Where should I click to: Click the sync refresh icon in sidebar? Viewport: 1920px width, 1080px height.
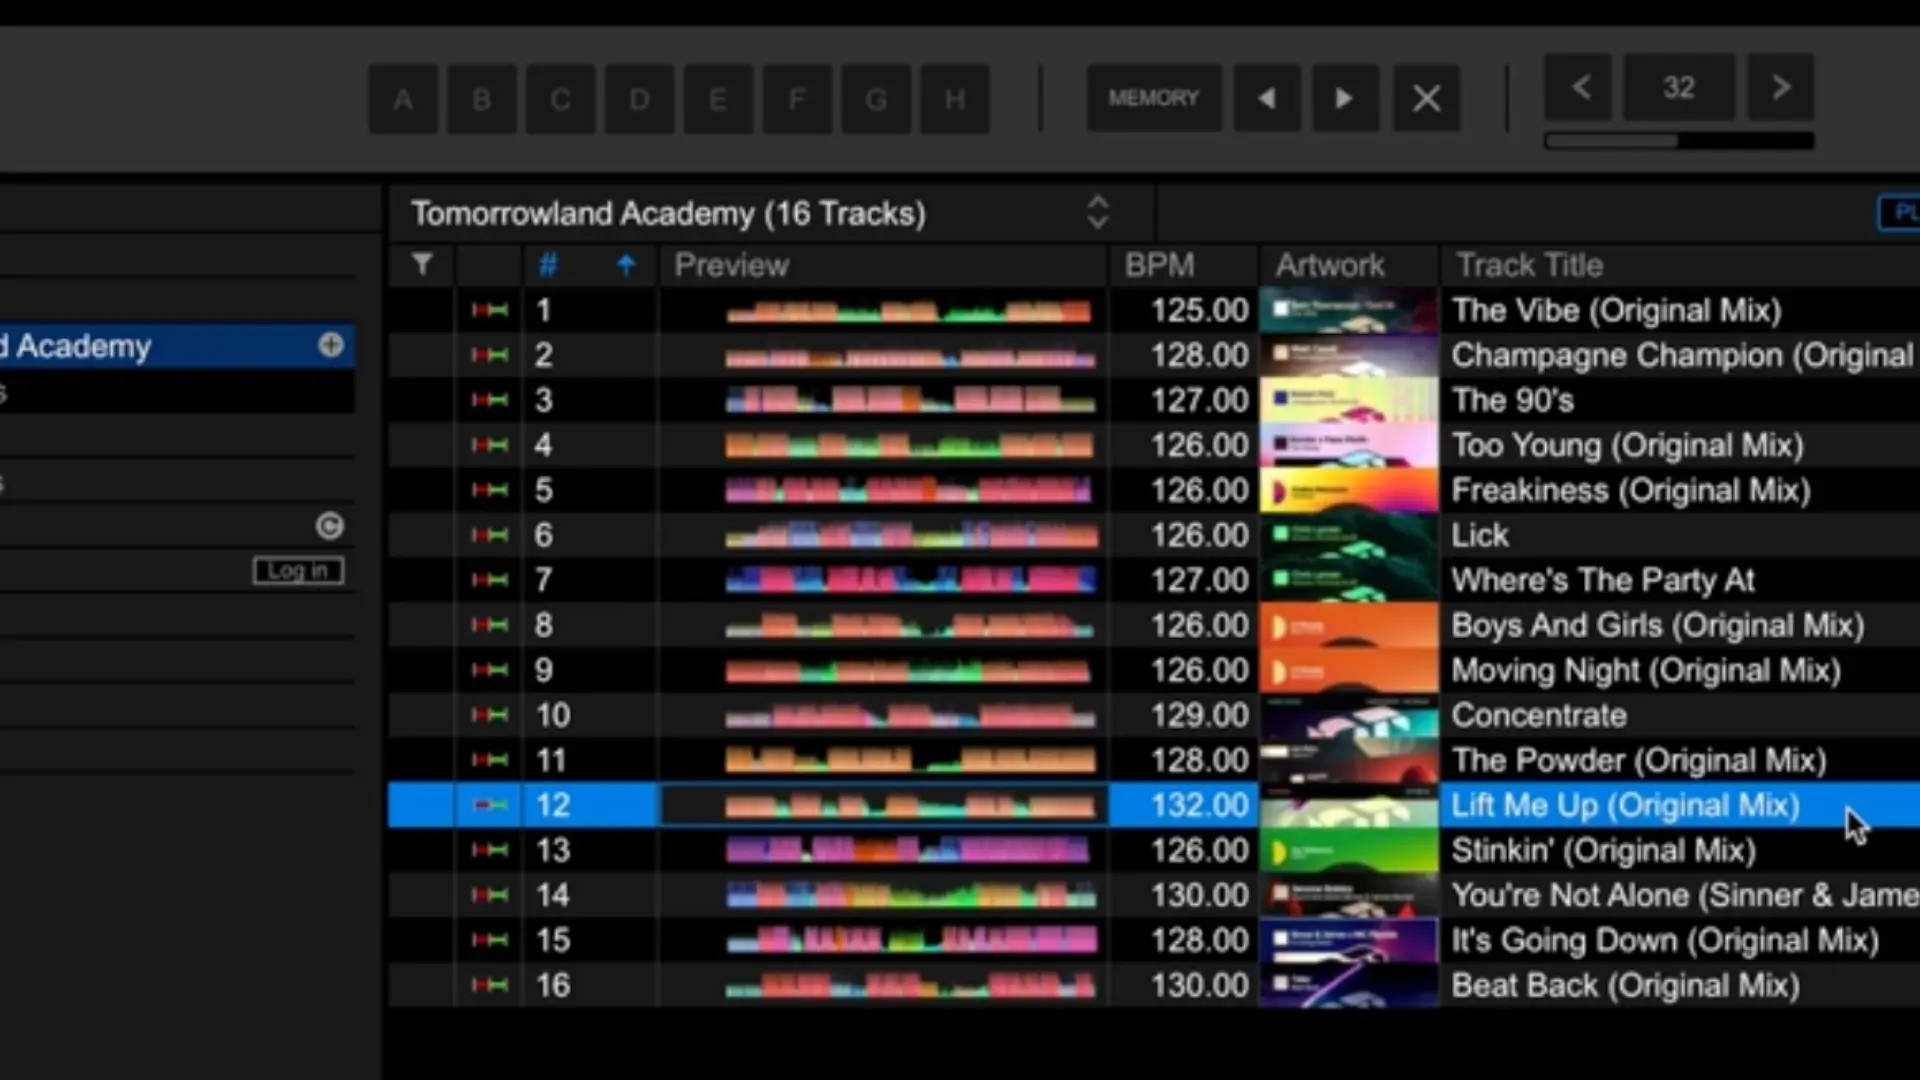330,526
